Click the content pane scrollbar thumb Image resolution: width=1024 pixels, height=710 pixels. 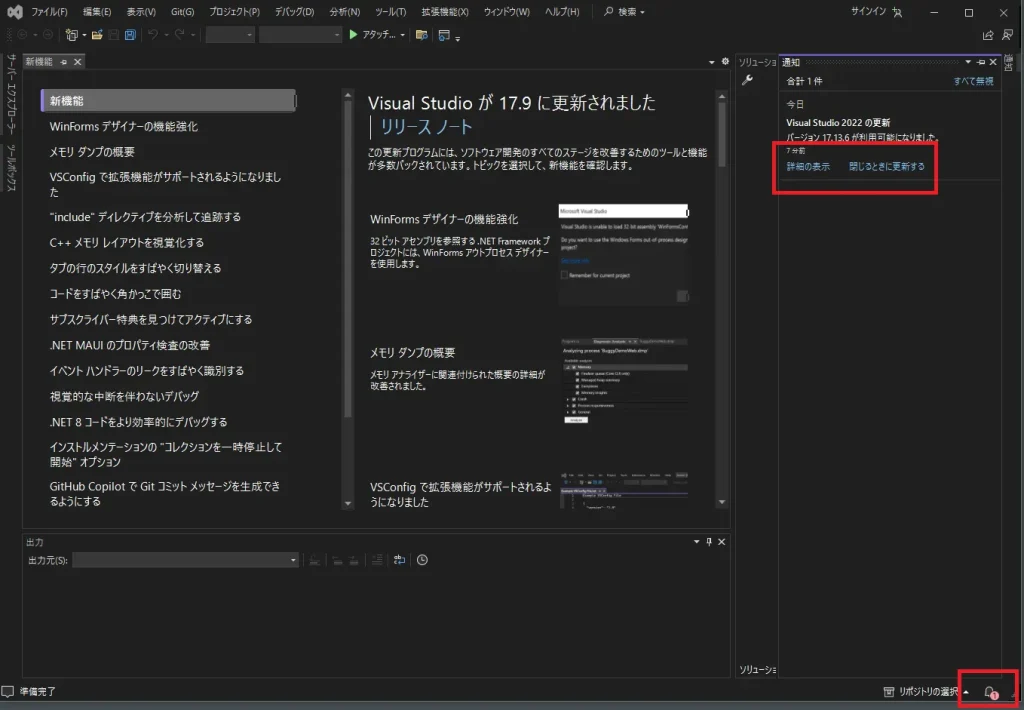tap(722, 135)
